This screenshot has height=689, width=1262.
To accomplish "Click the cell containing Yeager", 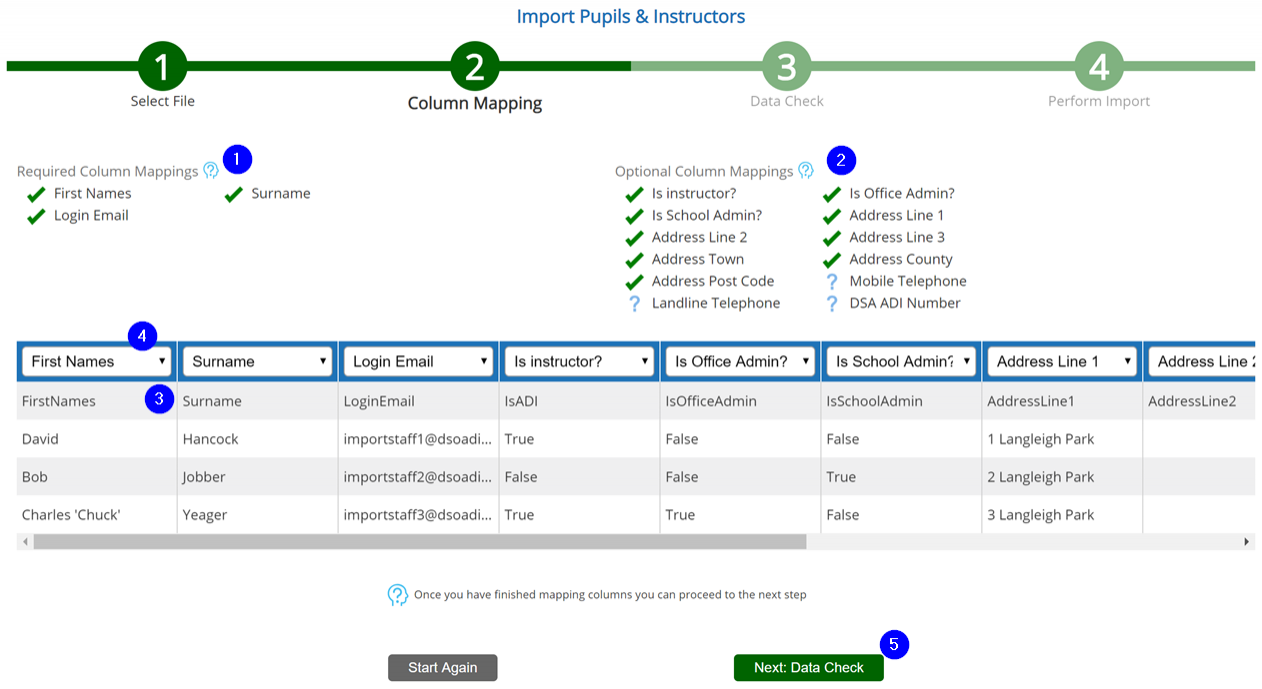I will 258,515.
